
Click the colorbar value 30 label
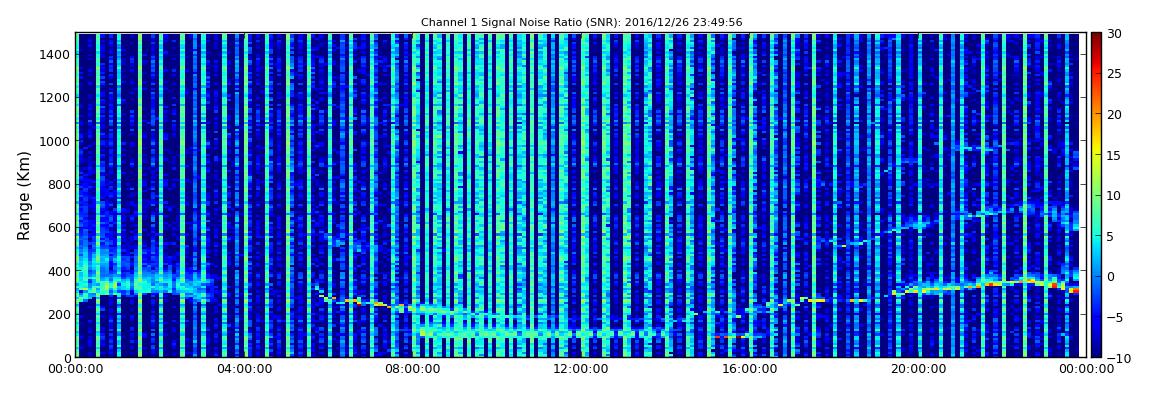[x=1114, y=34]
